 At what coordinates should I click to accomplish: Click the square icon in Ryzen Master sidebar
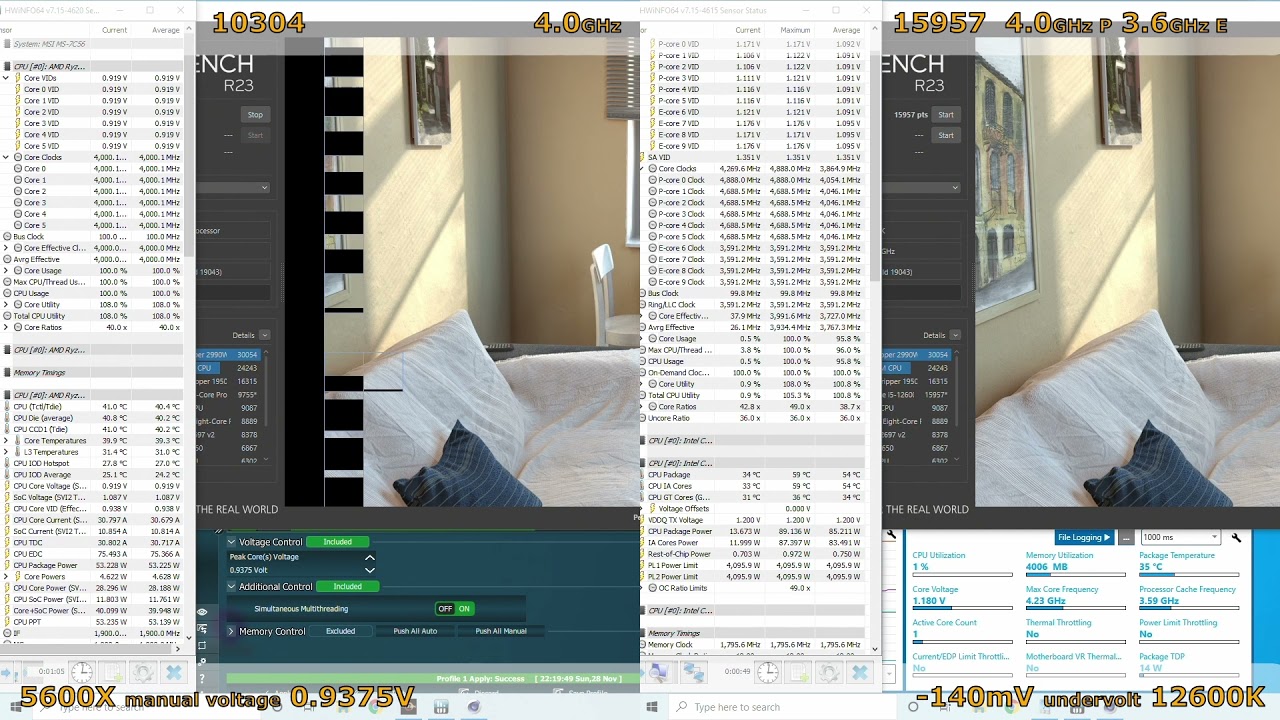[202, 645]
